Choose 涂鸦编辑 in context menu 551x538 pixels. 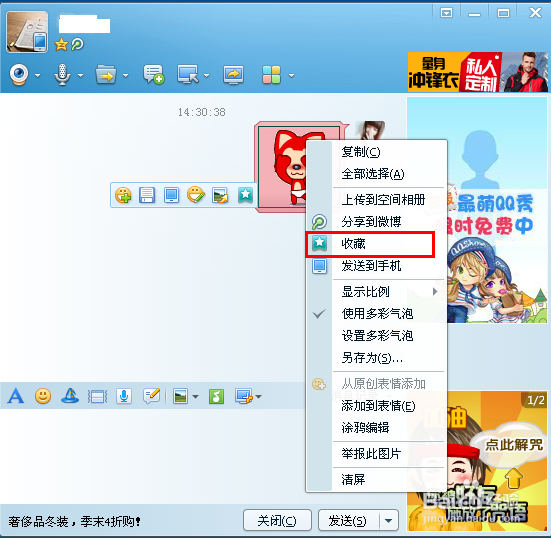click(377, 428)
